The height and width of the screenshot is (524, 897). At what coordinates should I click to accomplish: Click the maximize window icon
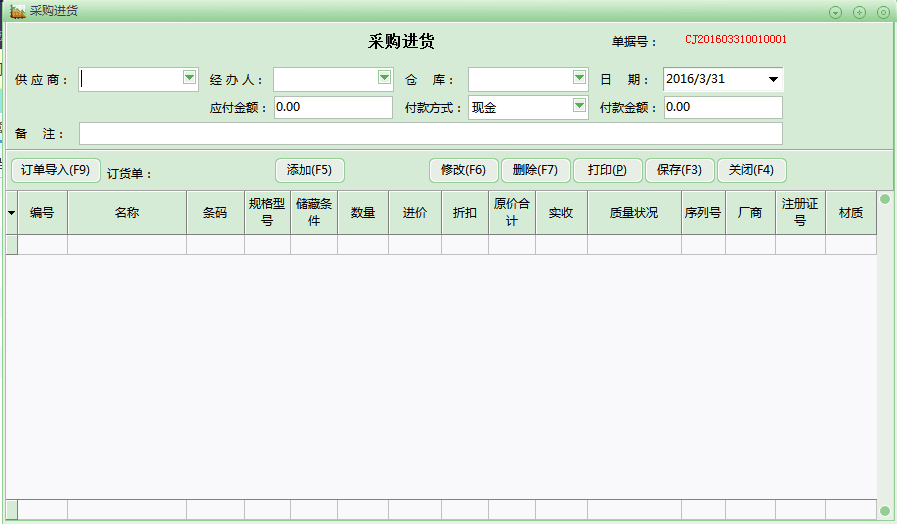859,12
